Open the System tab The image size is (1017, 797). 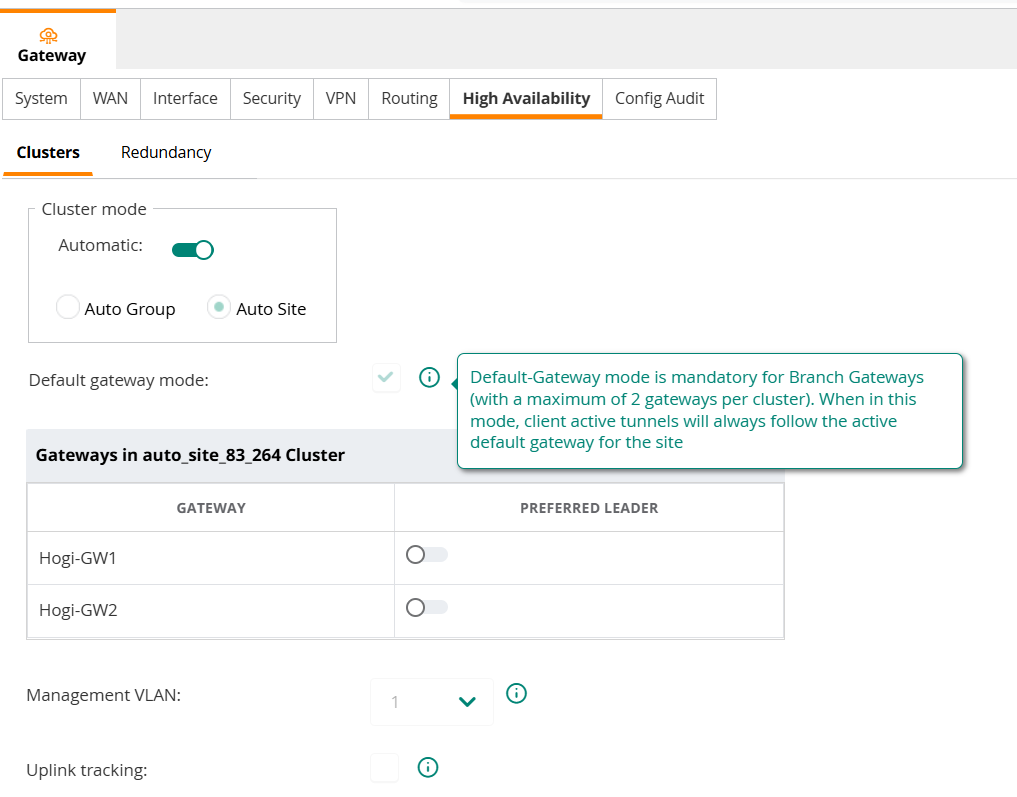(x=41, y=98)
